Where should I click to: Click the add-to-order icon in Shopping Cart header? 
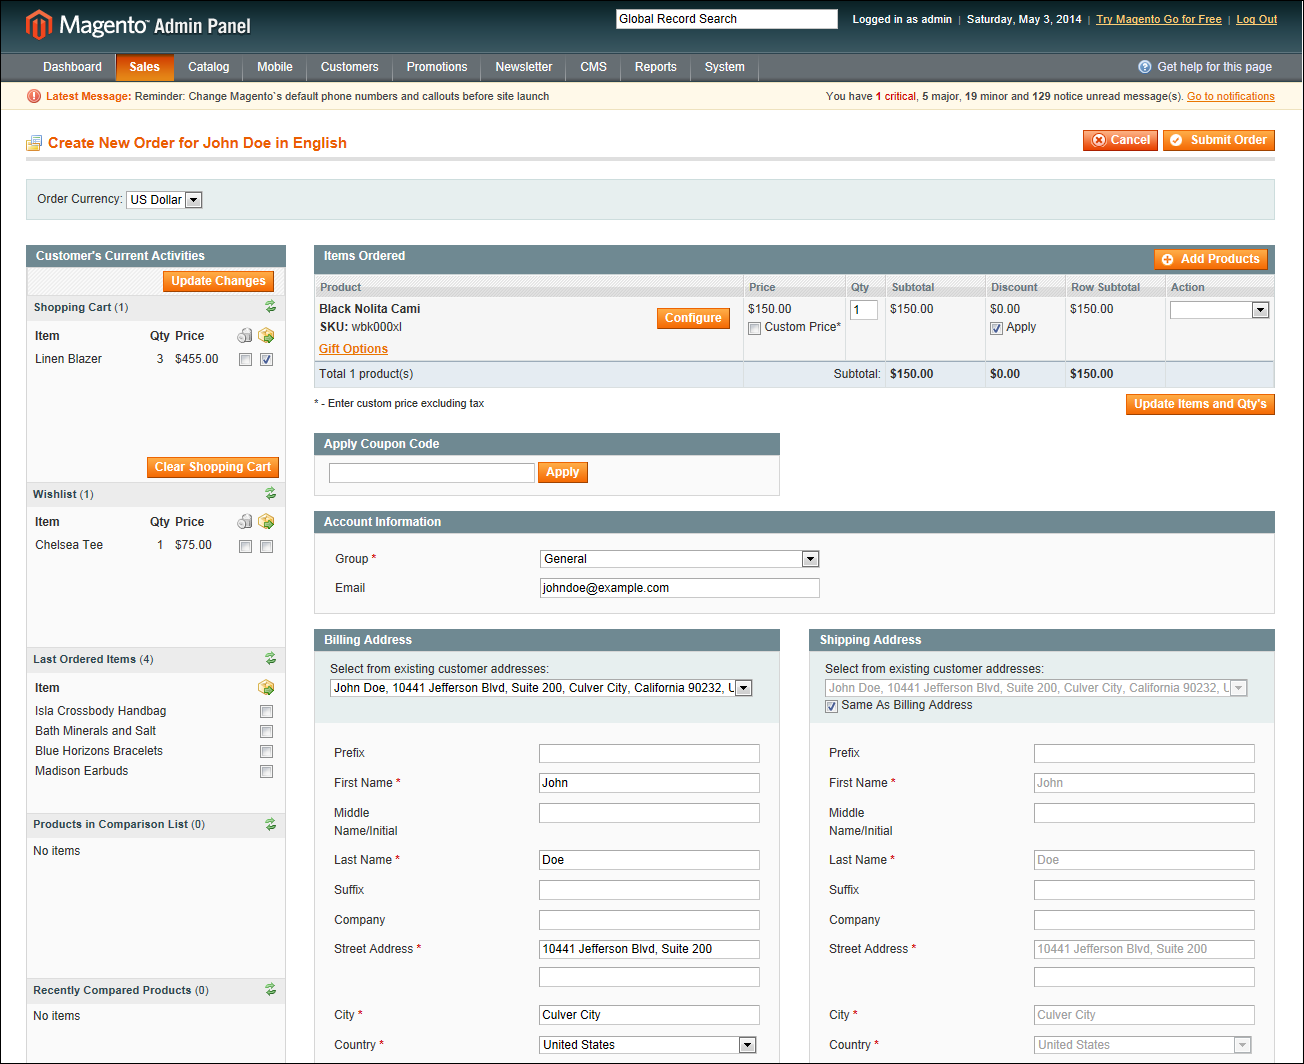point(266,336)
